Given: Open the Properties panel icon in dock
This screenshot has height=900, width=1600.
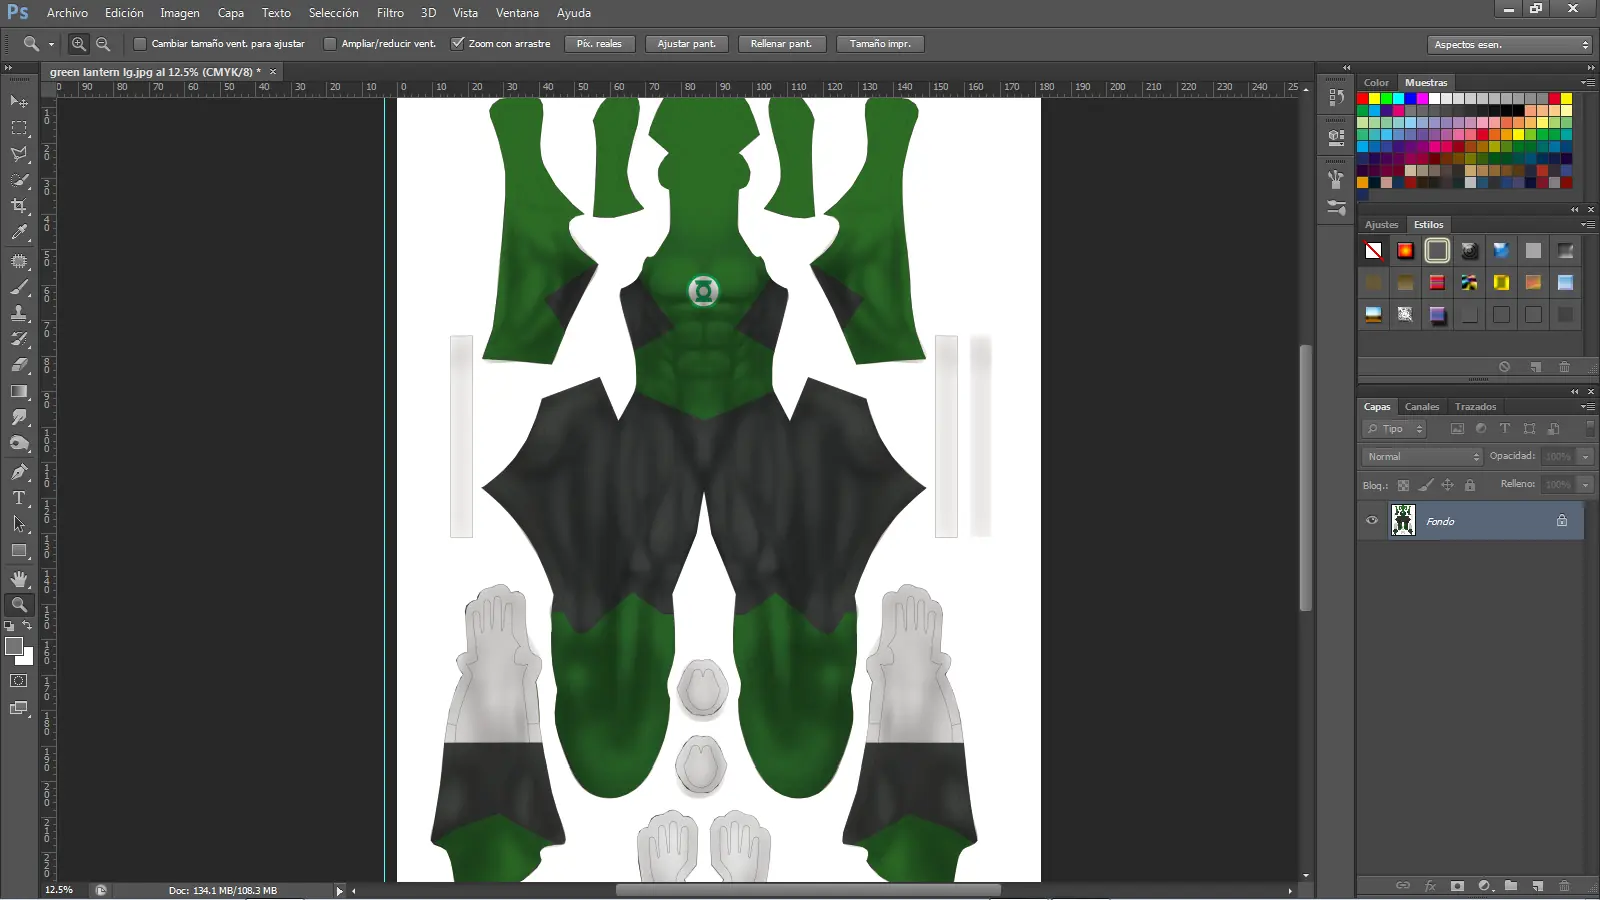Looking at the screenshot, I should click(x=1336, y=137).
